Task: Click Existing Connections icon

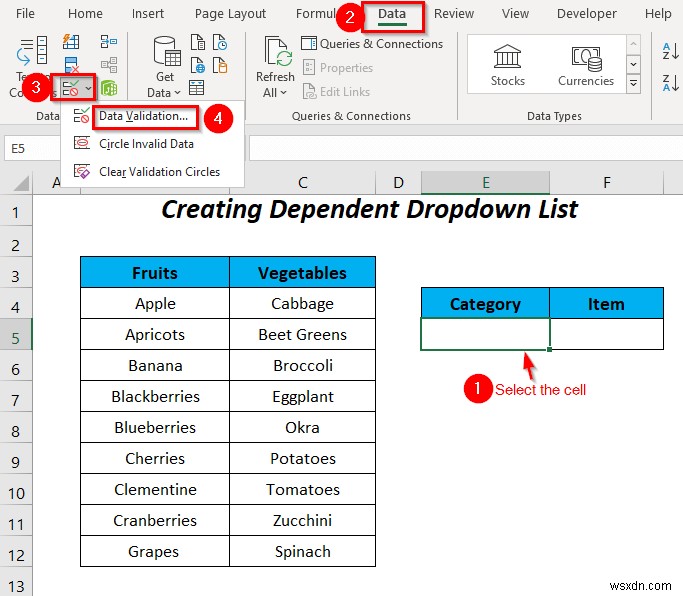Action: (x=220, y=65)
